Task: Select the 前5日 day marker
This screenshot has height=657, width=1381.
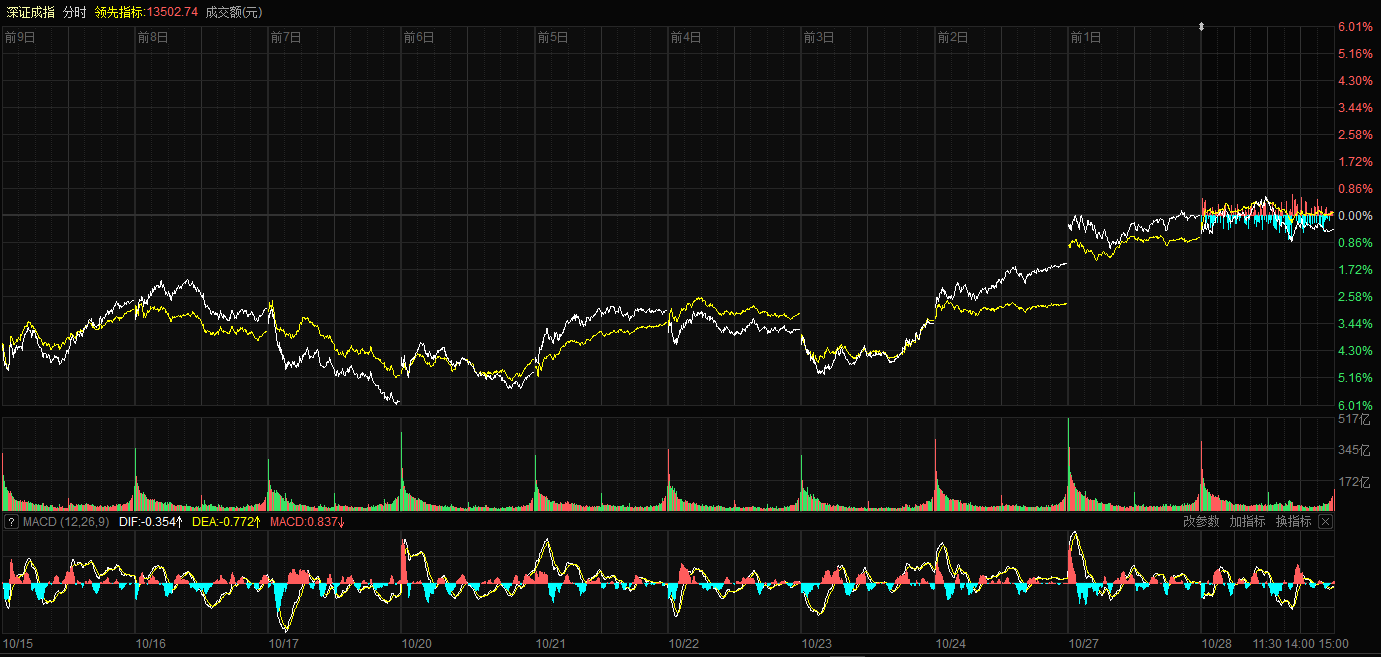Action: point(552,38)
